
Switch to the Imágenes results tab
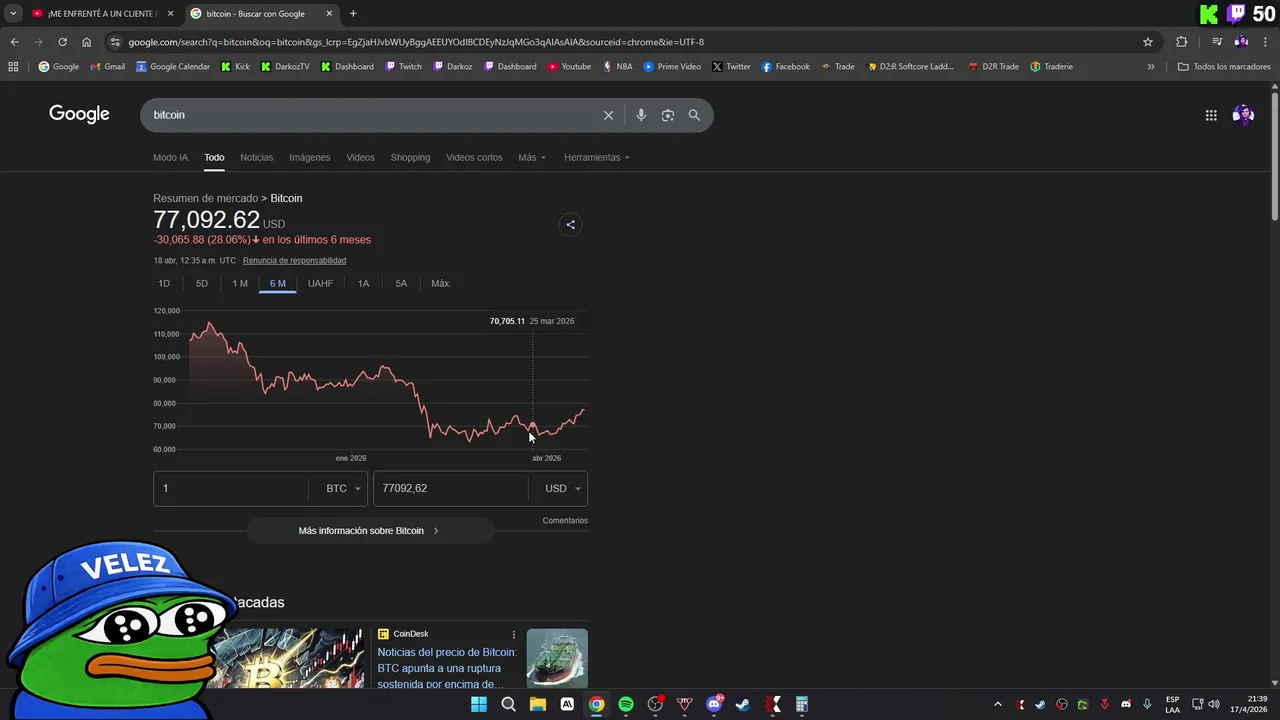click(310, 157)
